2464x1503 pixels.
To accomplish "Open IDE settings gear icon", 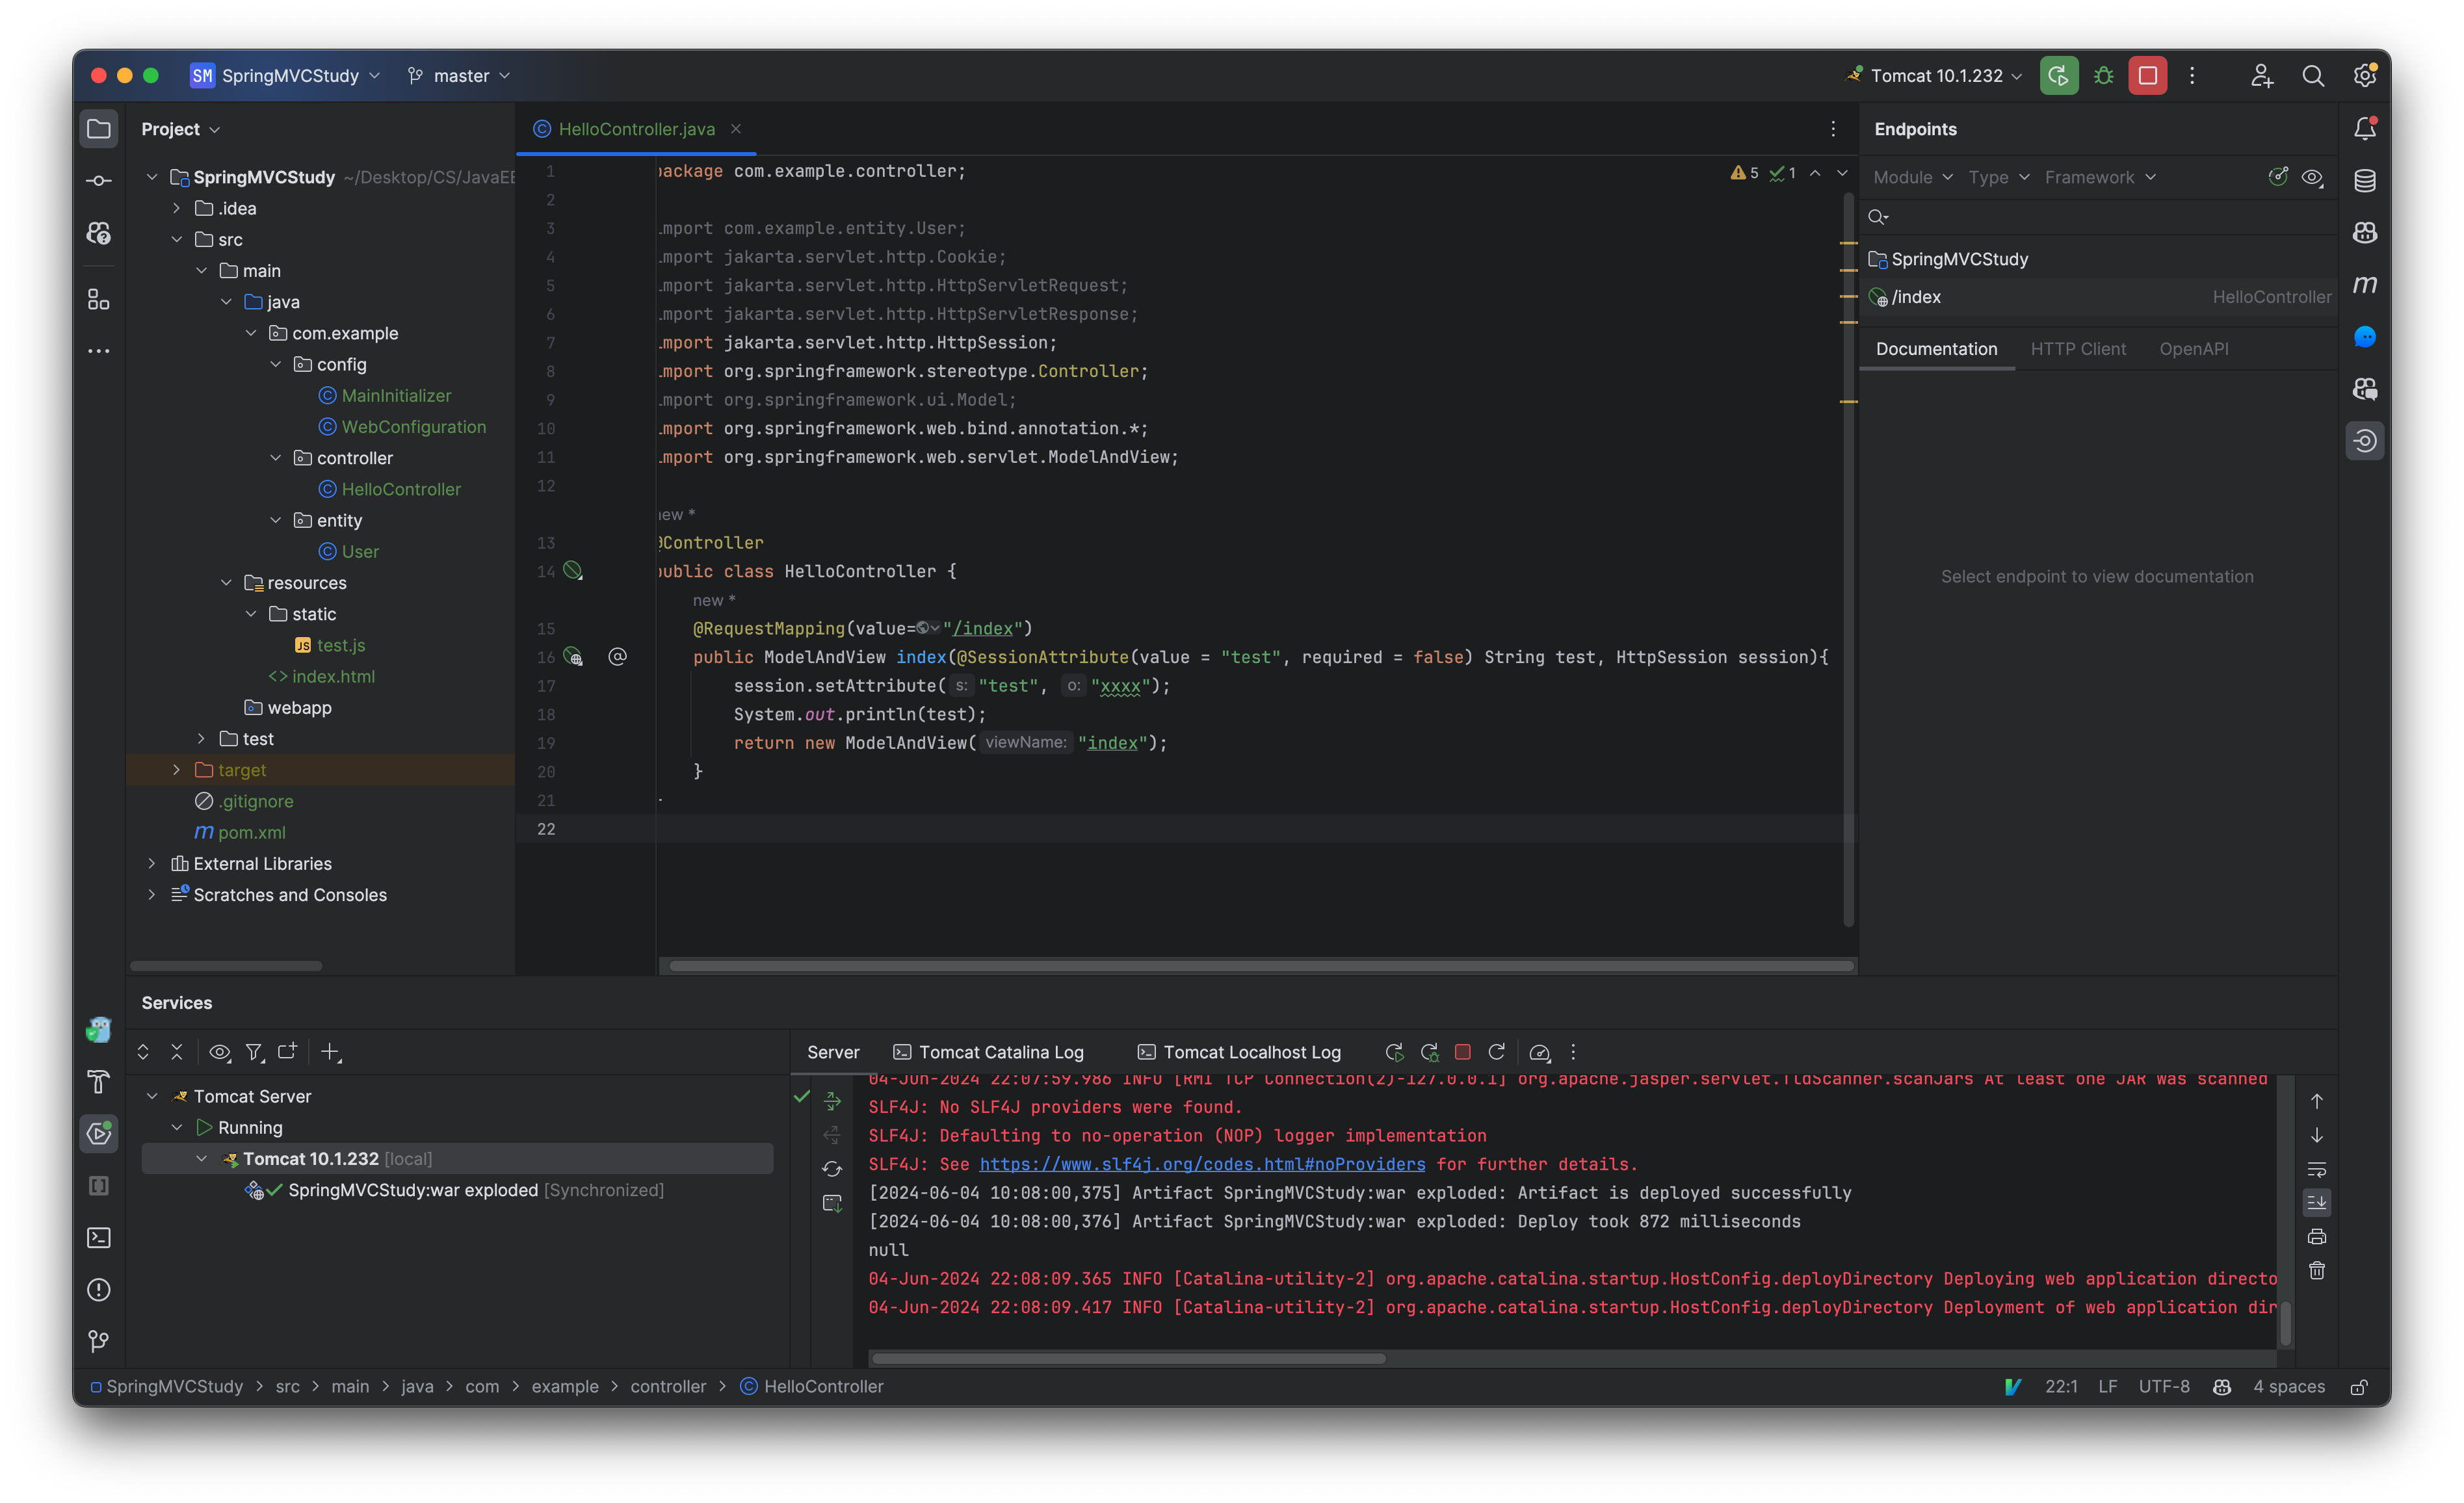I will (2365, 76).
